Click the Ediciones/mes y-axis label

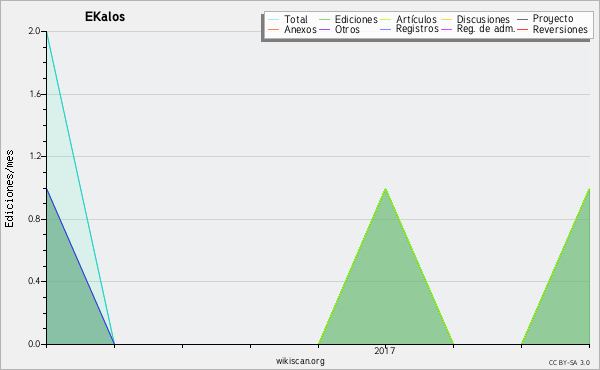point(9,189)
